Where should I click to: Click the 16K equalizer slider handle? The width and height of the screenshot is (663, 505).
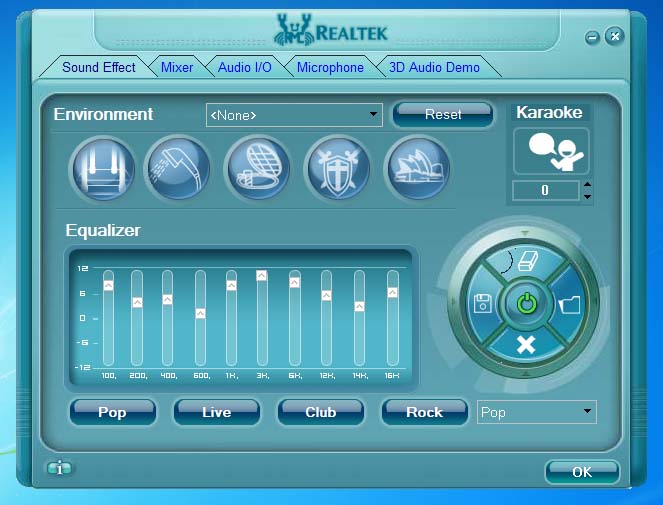(x=392, y=292)
